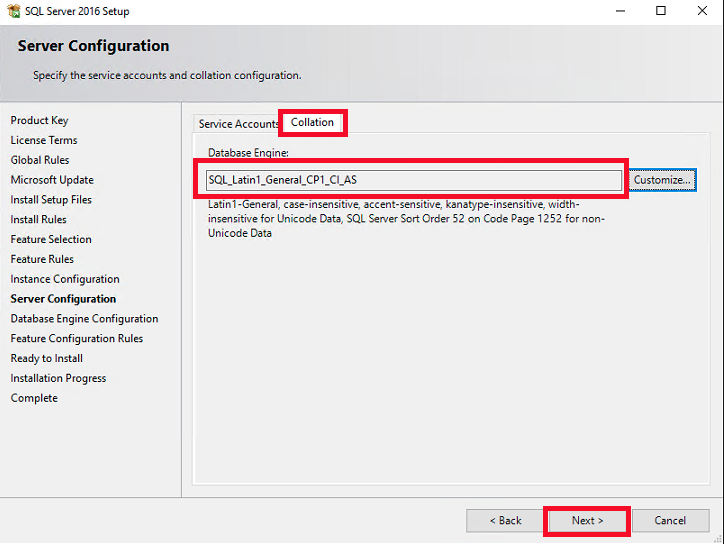Click License Terms in the steps list
The height and width of the screenshot is (544, 724).
coord(44,140)
